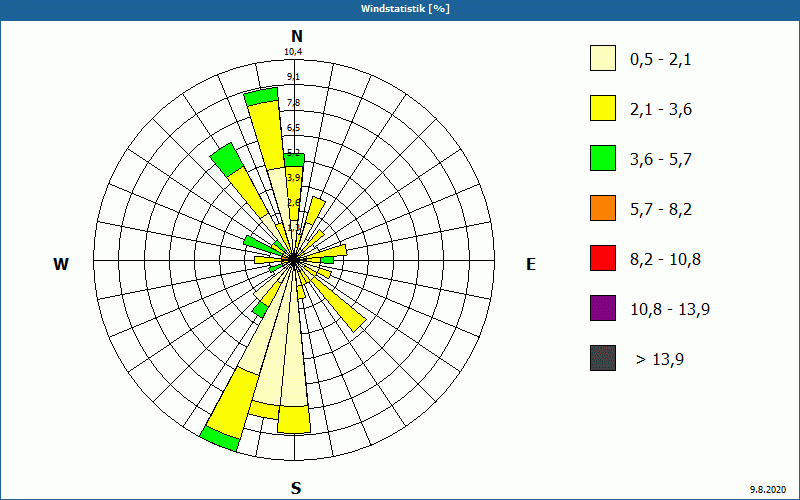
Task: Click the dark gray > 13,9 legend swatch
Action: click(603, 358)
